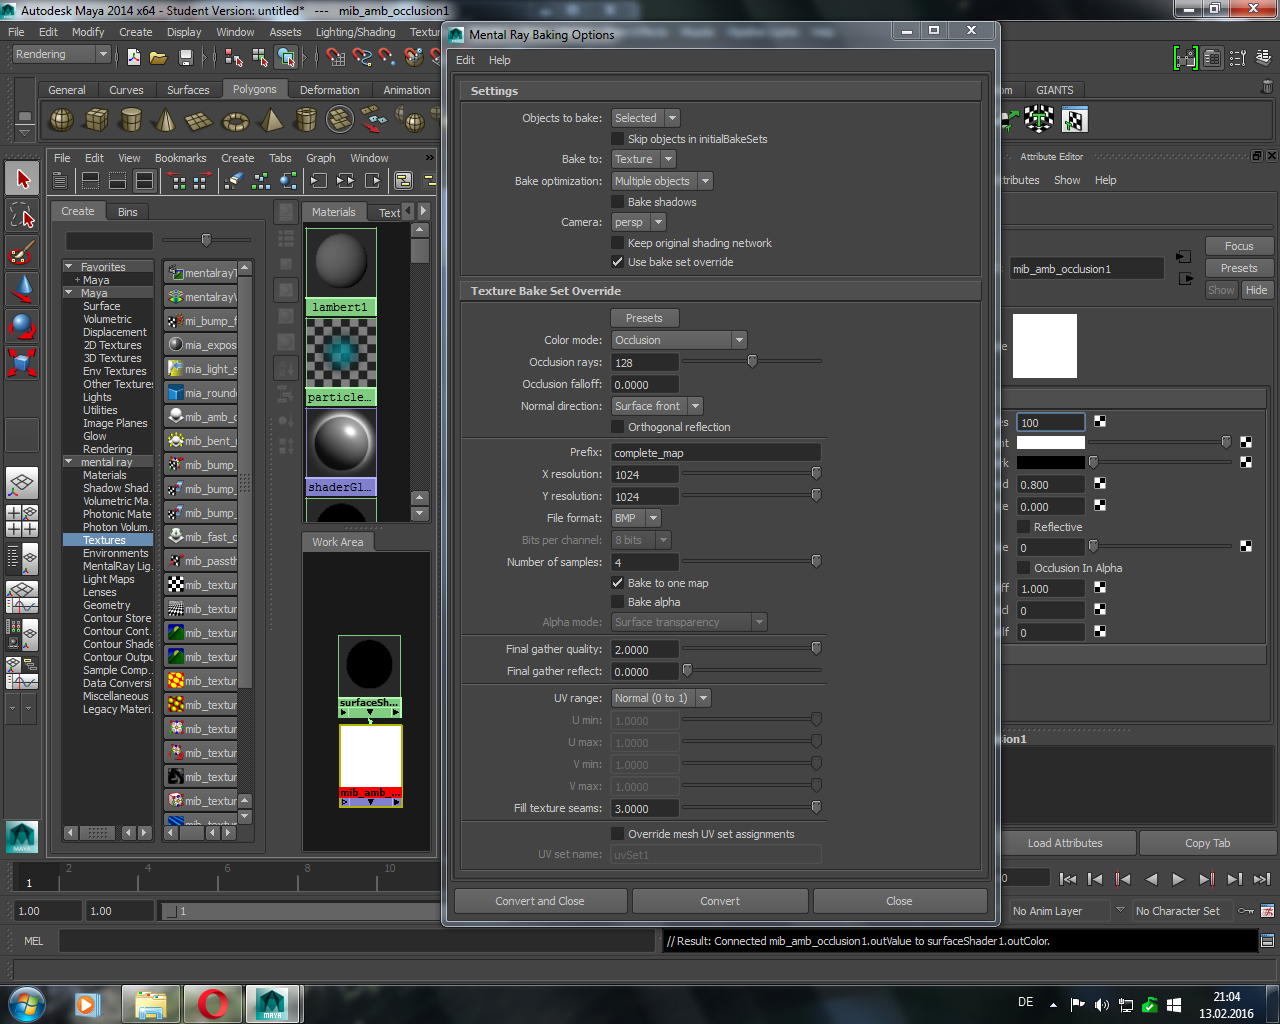Choose the Rotate tool in the toolbox

pos(22,325)
